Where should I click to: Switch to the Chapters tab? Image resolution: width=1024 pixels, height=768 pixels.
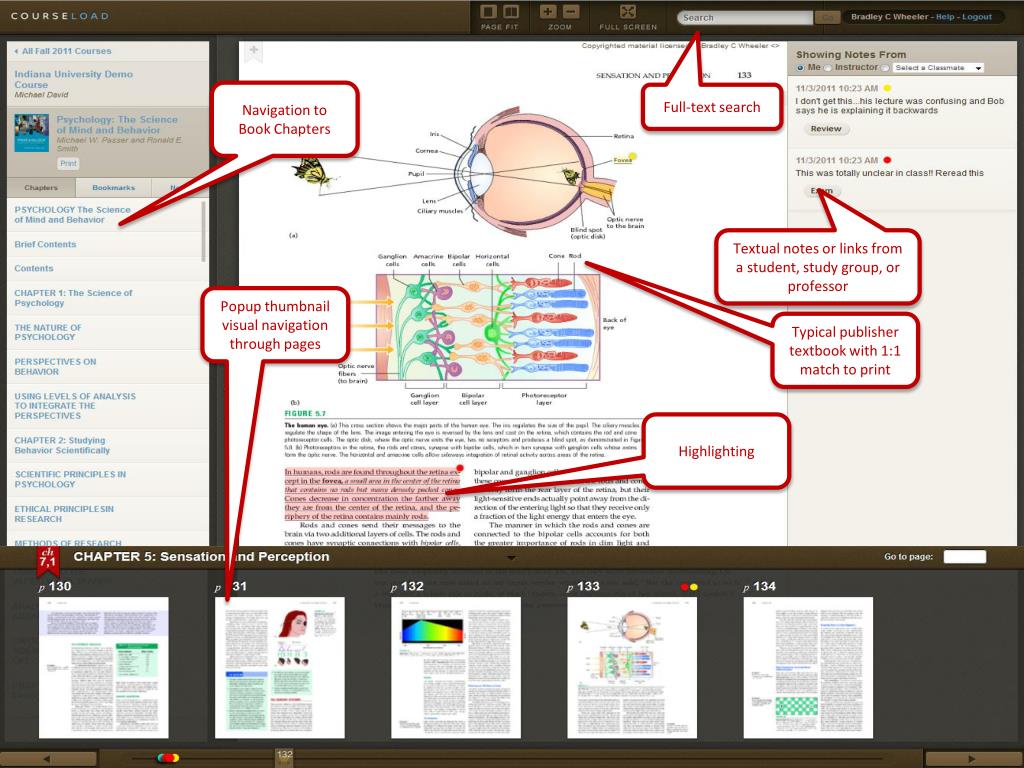40,187
